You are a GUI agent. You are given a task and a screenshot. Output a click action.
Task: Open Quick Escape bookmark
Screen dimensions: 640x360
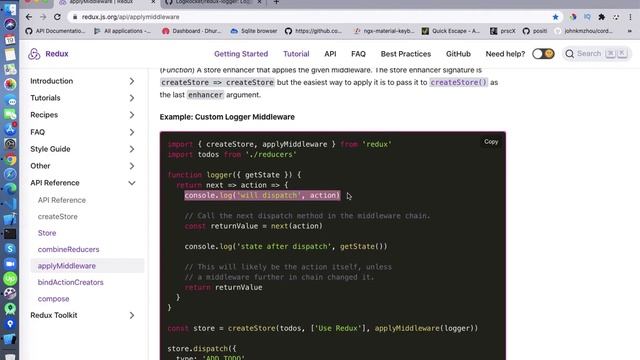451,31
